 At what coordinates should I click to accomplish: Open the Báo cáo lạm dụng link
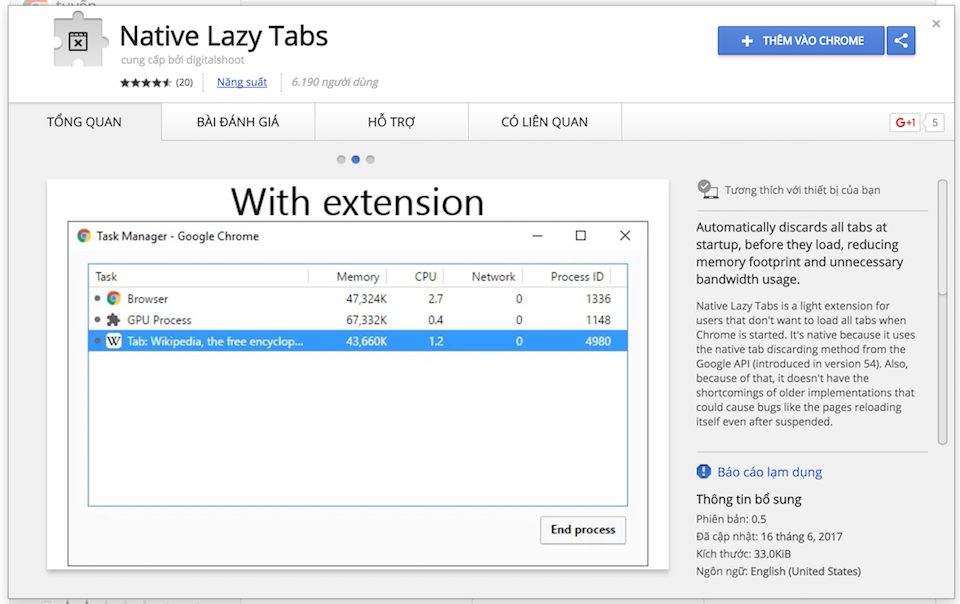point(770,472)
